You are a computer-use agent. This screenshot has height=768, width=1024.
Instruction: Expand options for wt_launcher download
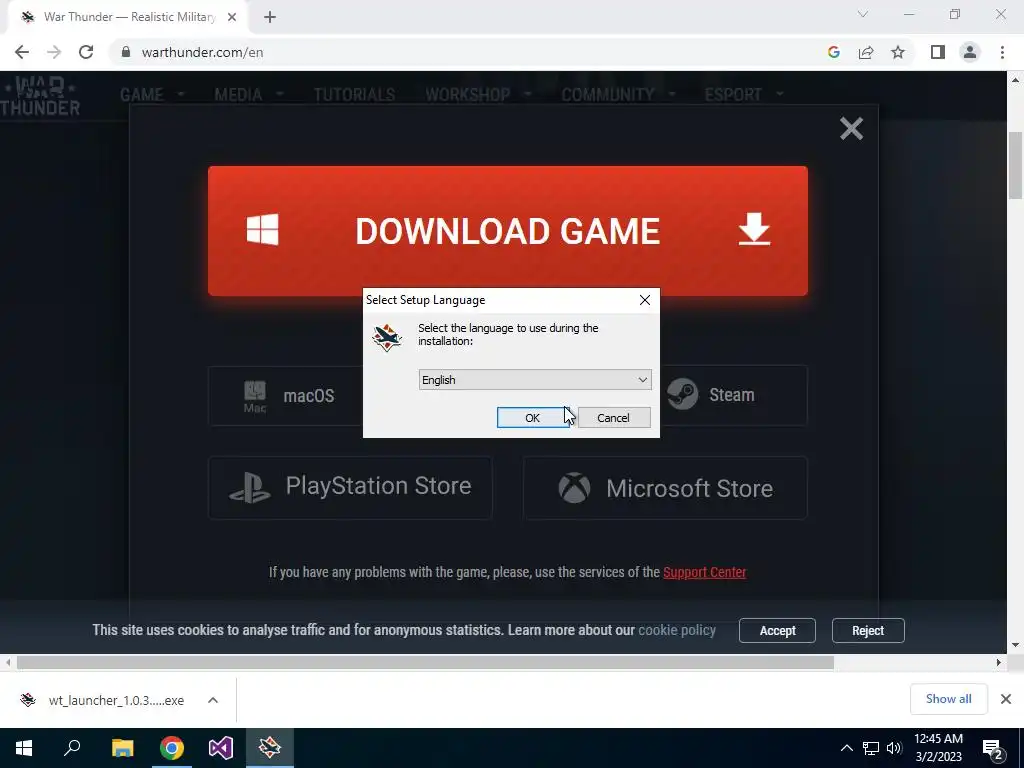tap(213, 700)
